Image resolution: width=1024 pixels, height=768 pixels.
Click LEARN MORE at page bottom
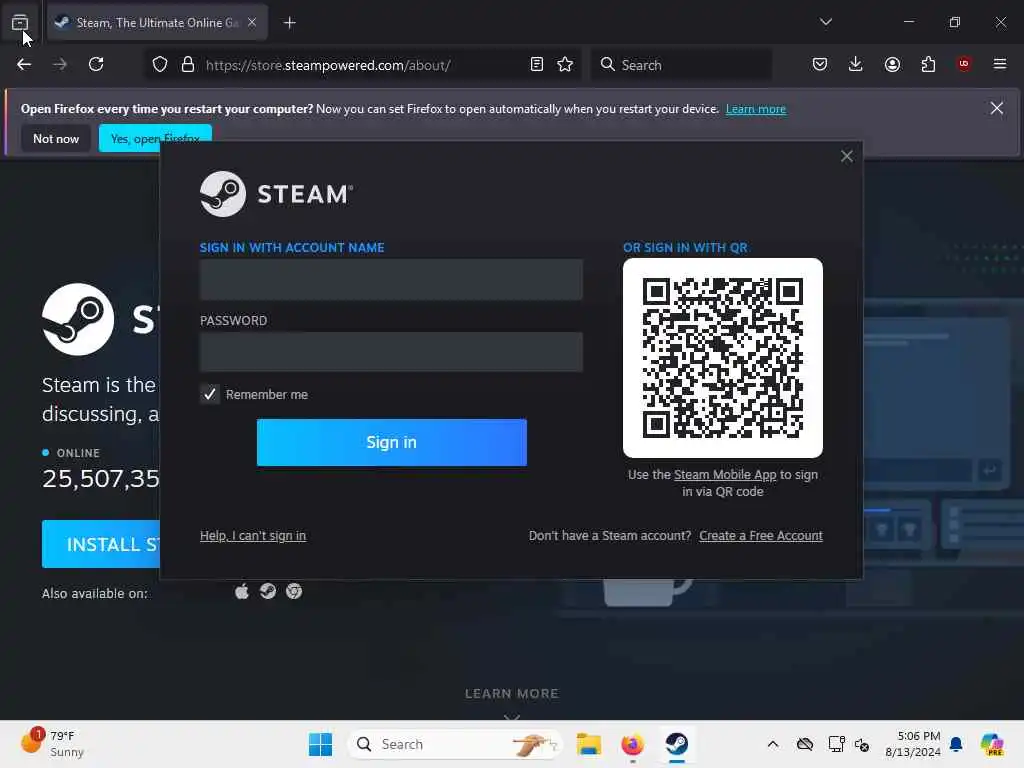(x=512, y=694)
